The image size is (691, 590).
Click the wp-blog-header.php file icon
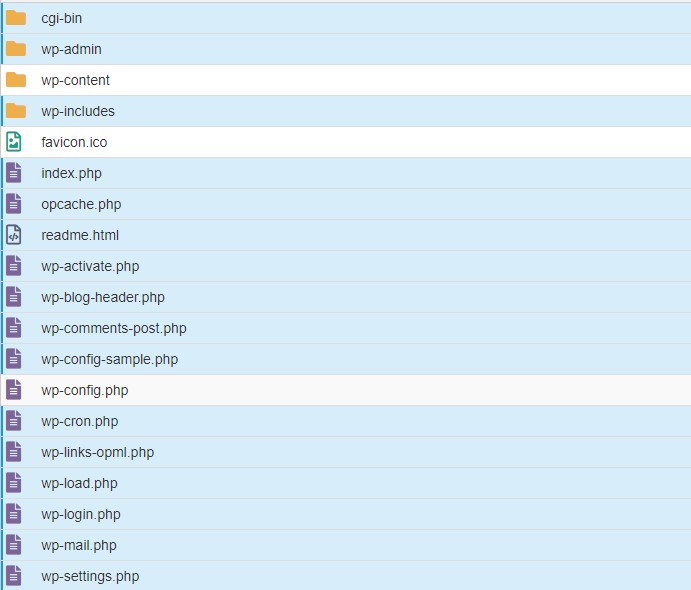(14, 297)
